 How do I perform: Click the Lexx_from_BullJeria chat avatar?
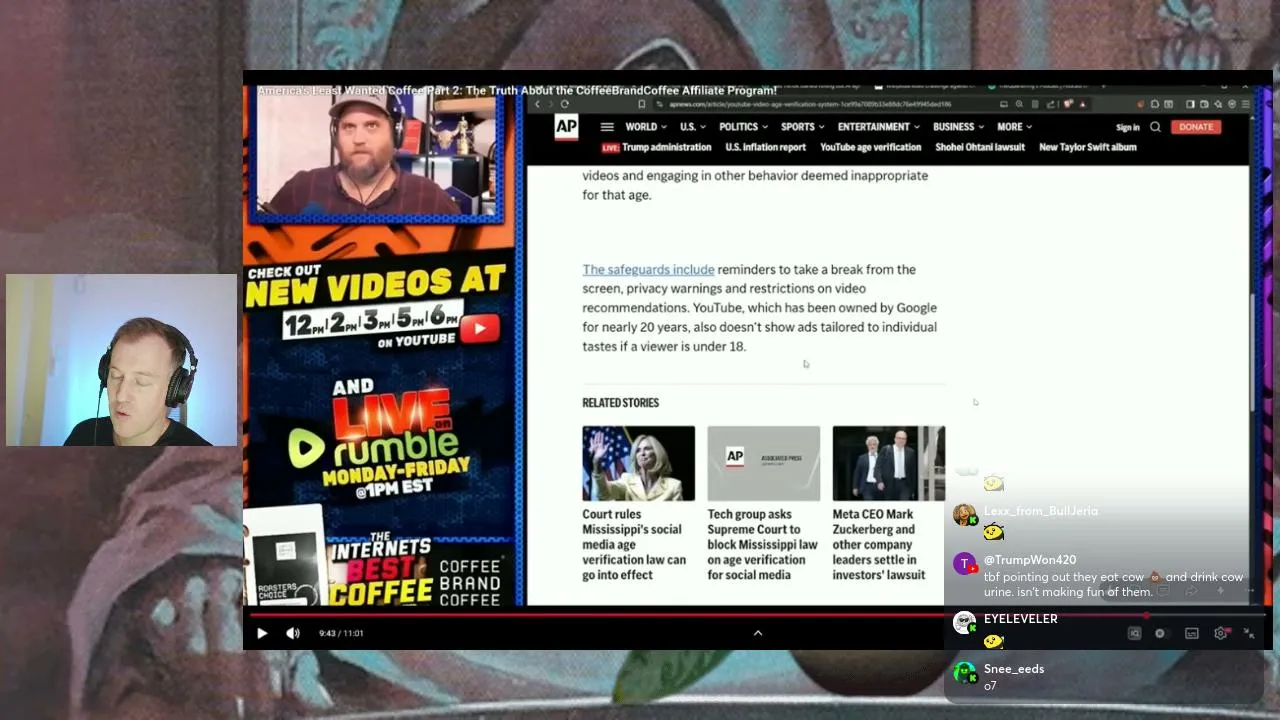[x=965, y=515]
